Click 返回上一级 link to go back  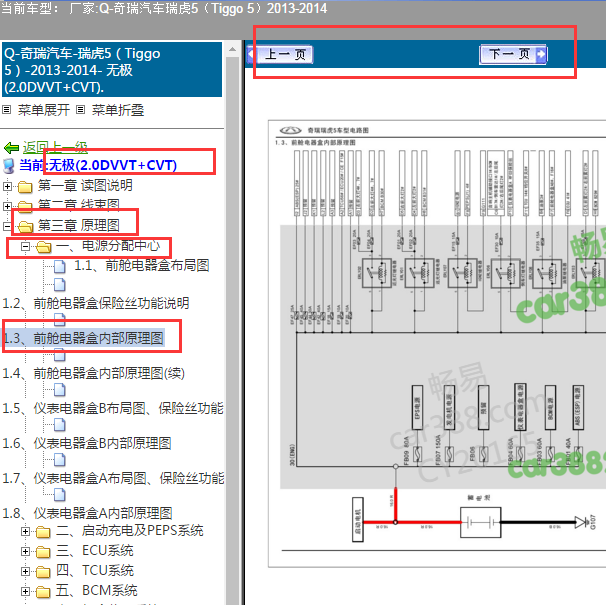pyautogui.click(x=55, y=147)
